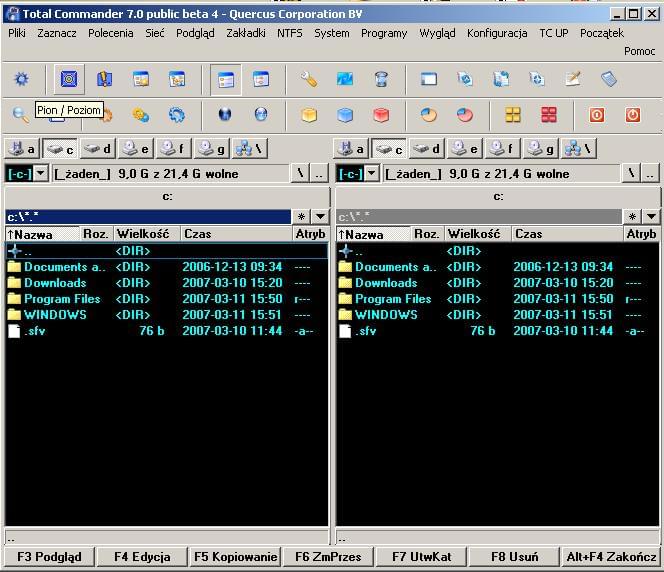Click the square red power button icon
Screen dimensions: 664x572
(x=597, y=115)
